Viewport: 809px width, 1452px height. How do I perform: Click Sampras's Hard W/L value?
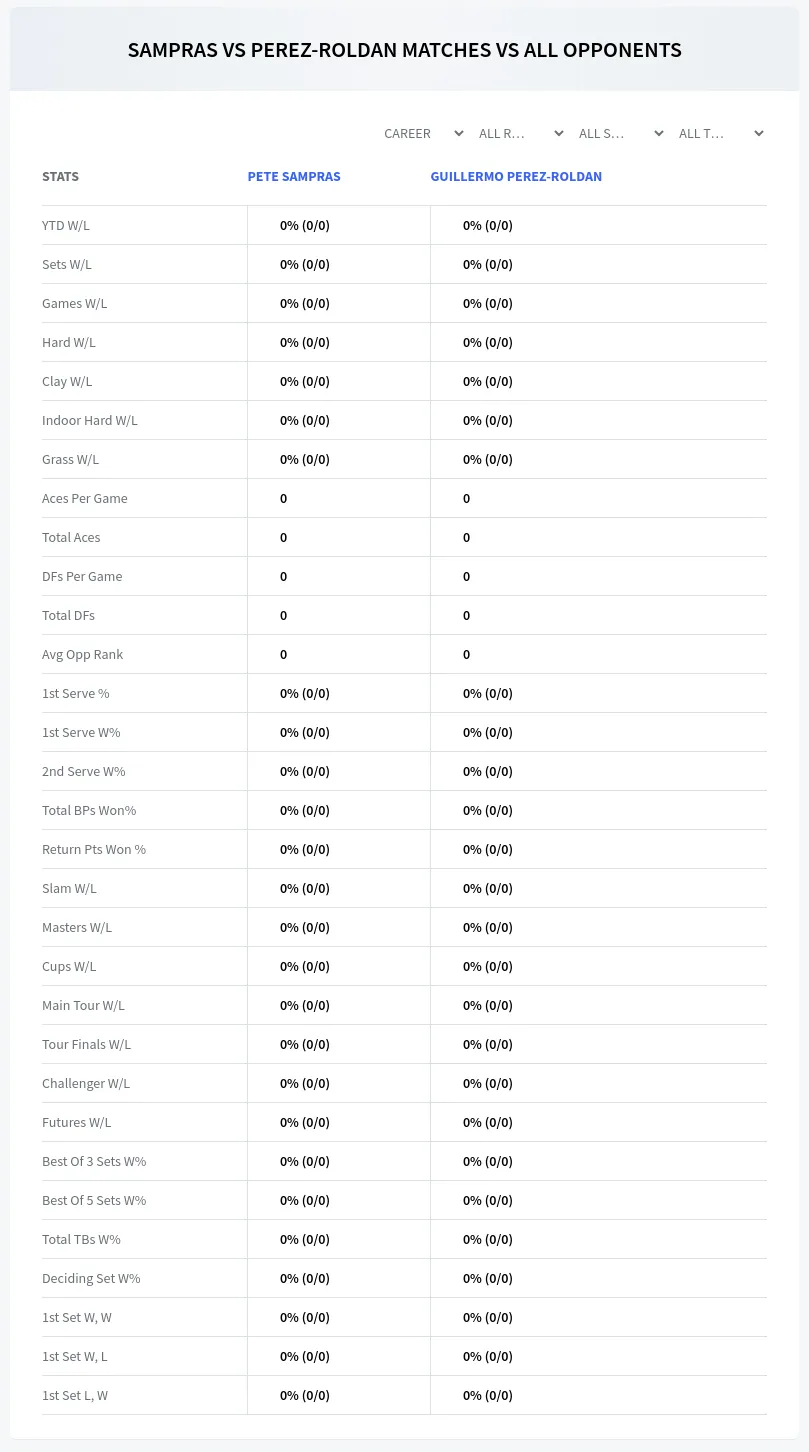(x=305, y=342)
